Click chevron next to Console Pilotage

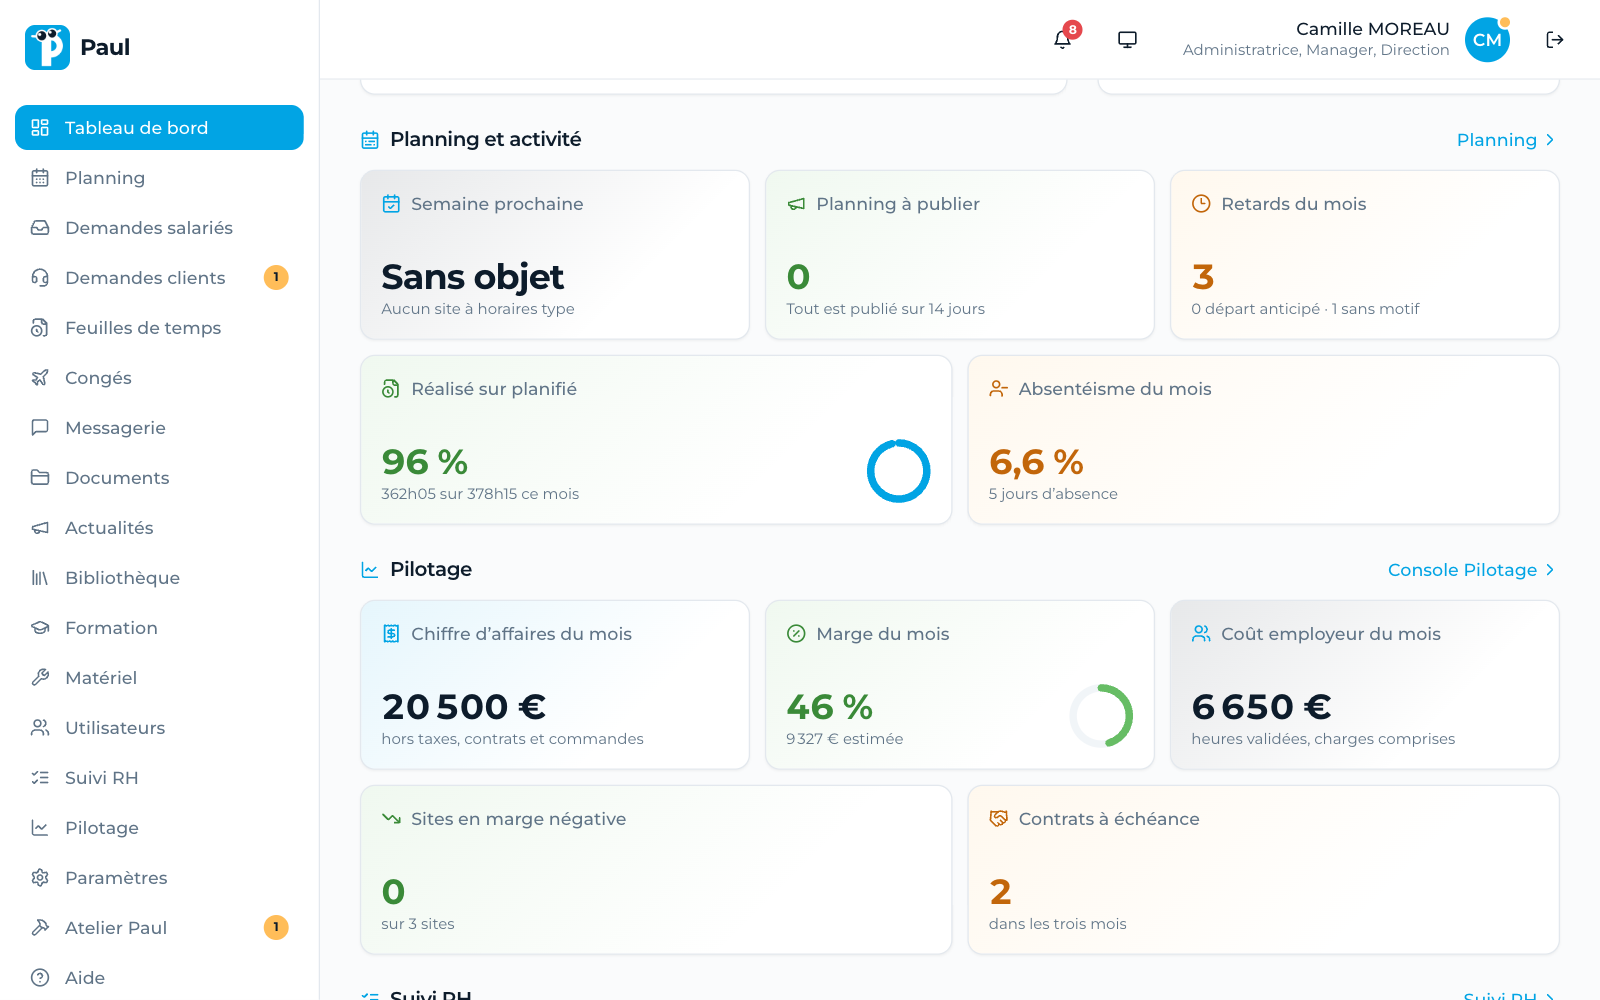[1550, 570]
